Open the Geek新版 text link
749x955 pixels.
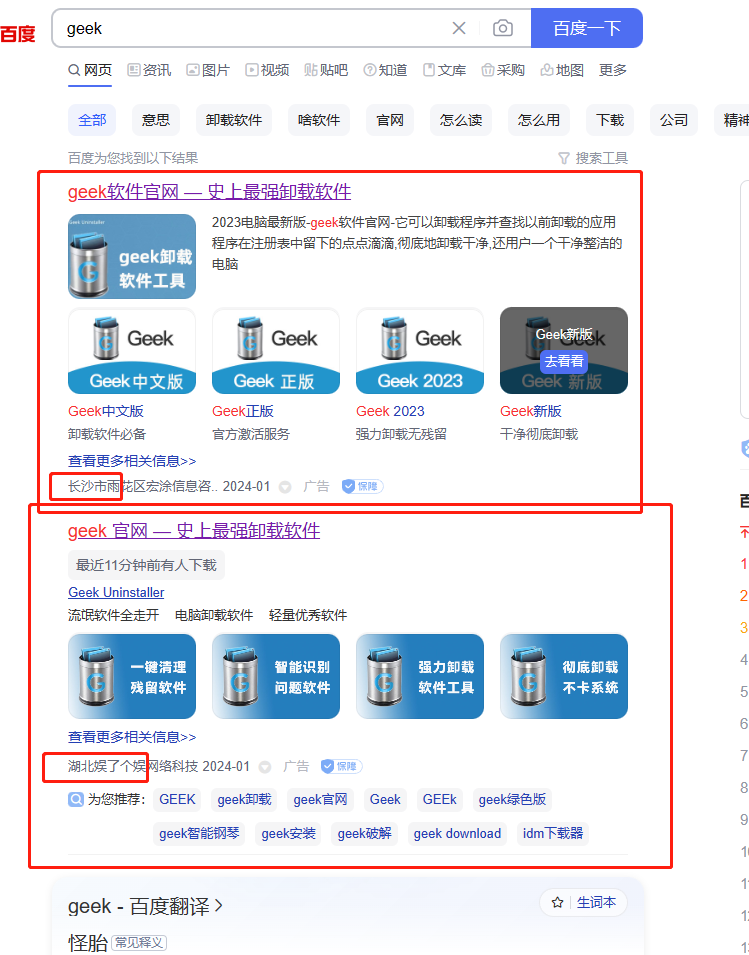pyautogui.click(x=531, y=411)
